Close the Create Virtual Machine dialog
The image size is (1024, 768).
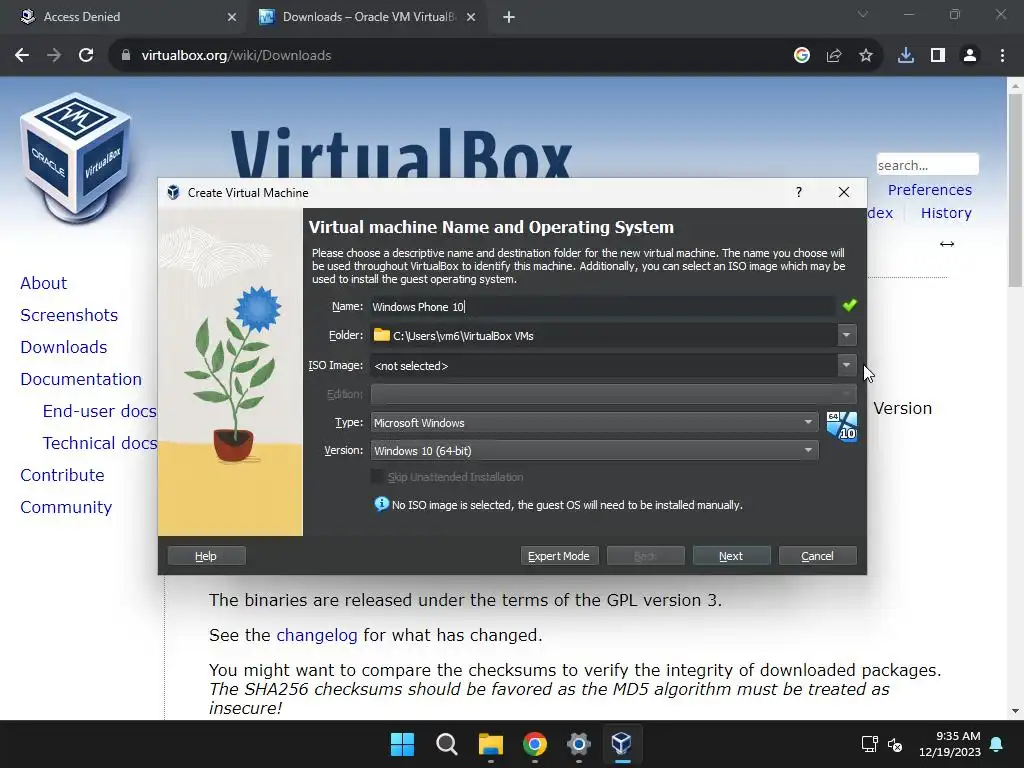tap(844, 192)
